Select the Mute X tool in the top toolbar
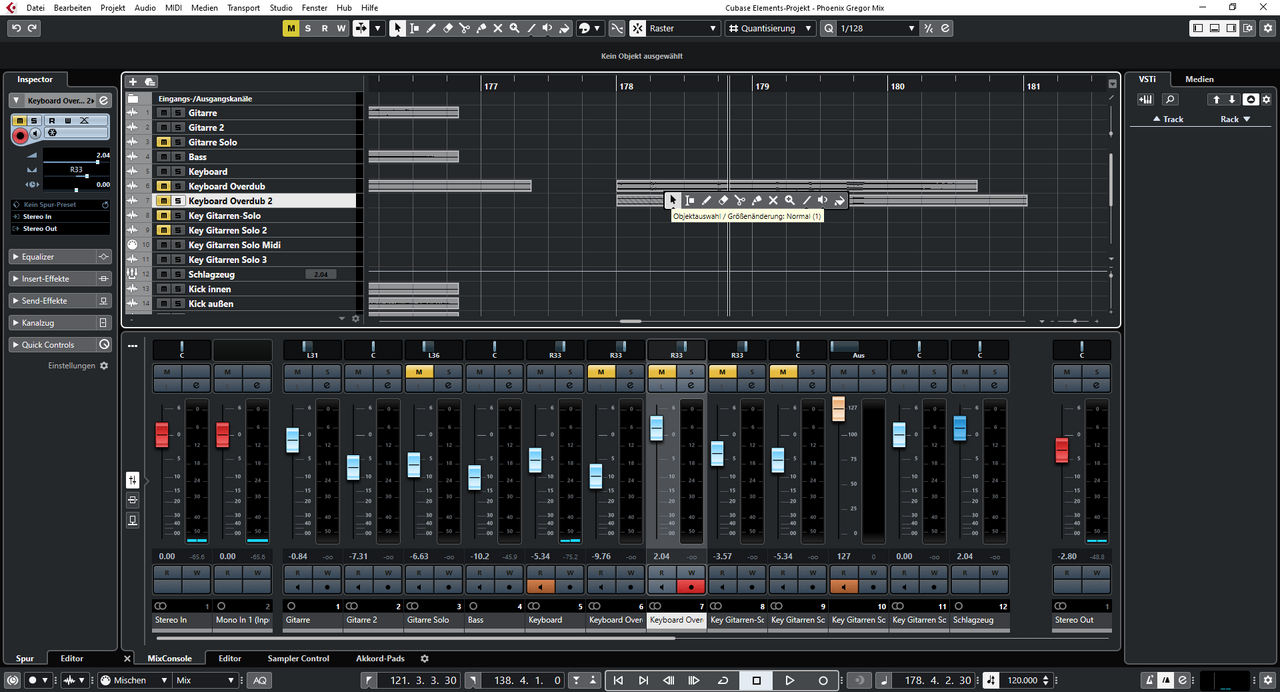Viewport: 1280px width, 692px height. [498, 28]
